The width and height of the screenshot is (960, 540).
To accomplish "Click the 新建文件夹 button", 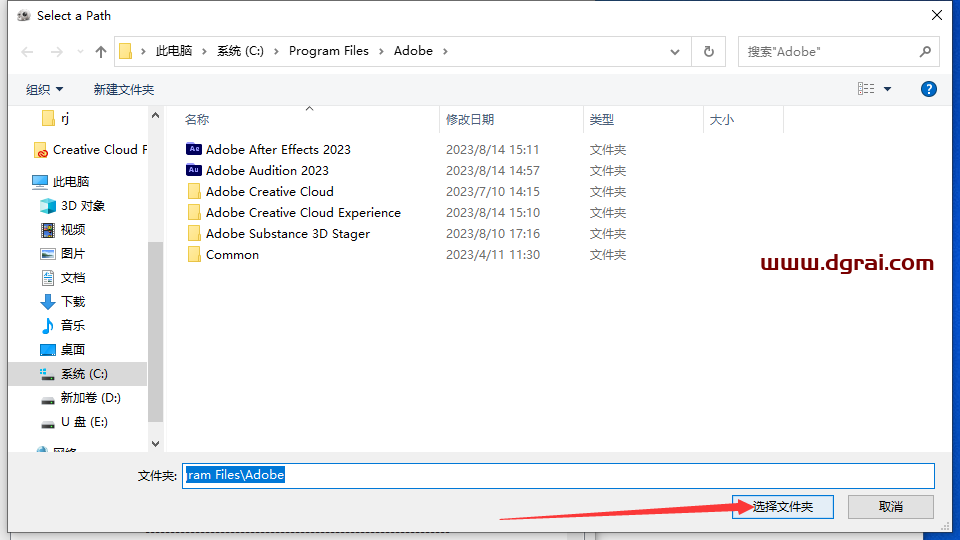I will pyautogui.click(x=124, y=89).
